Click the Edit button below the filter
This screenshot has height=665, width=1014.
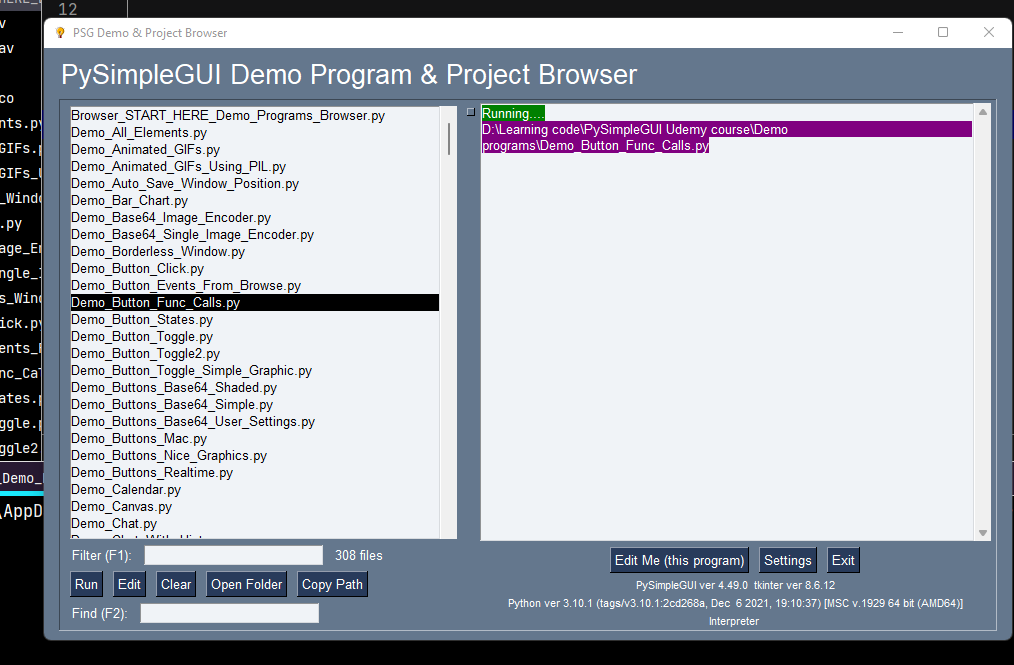[129, 584]
